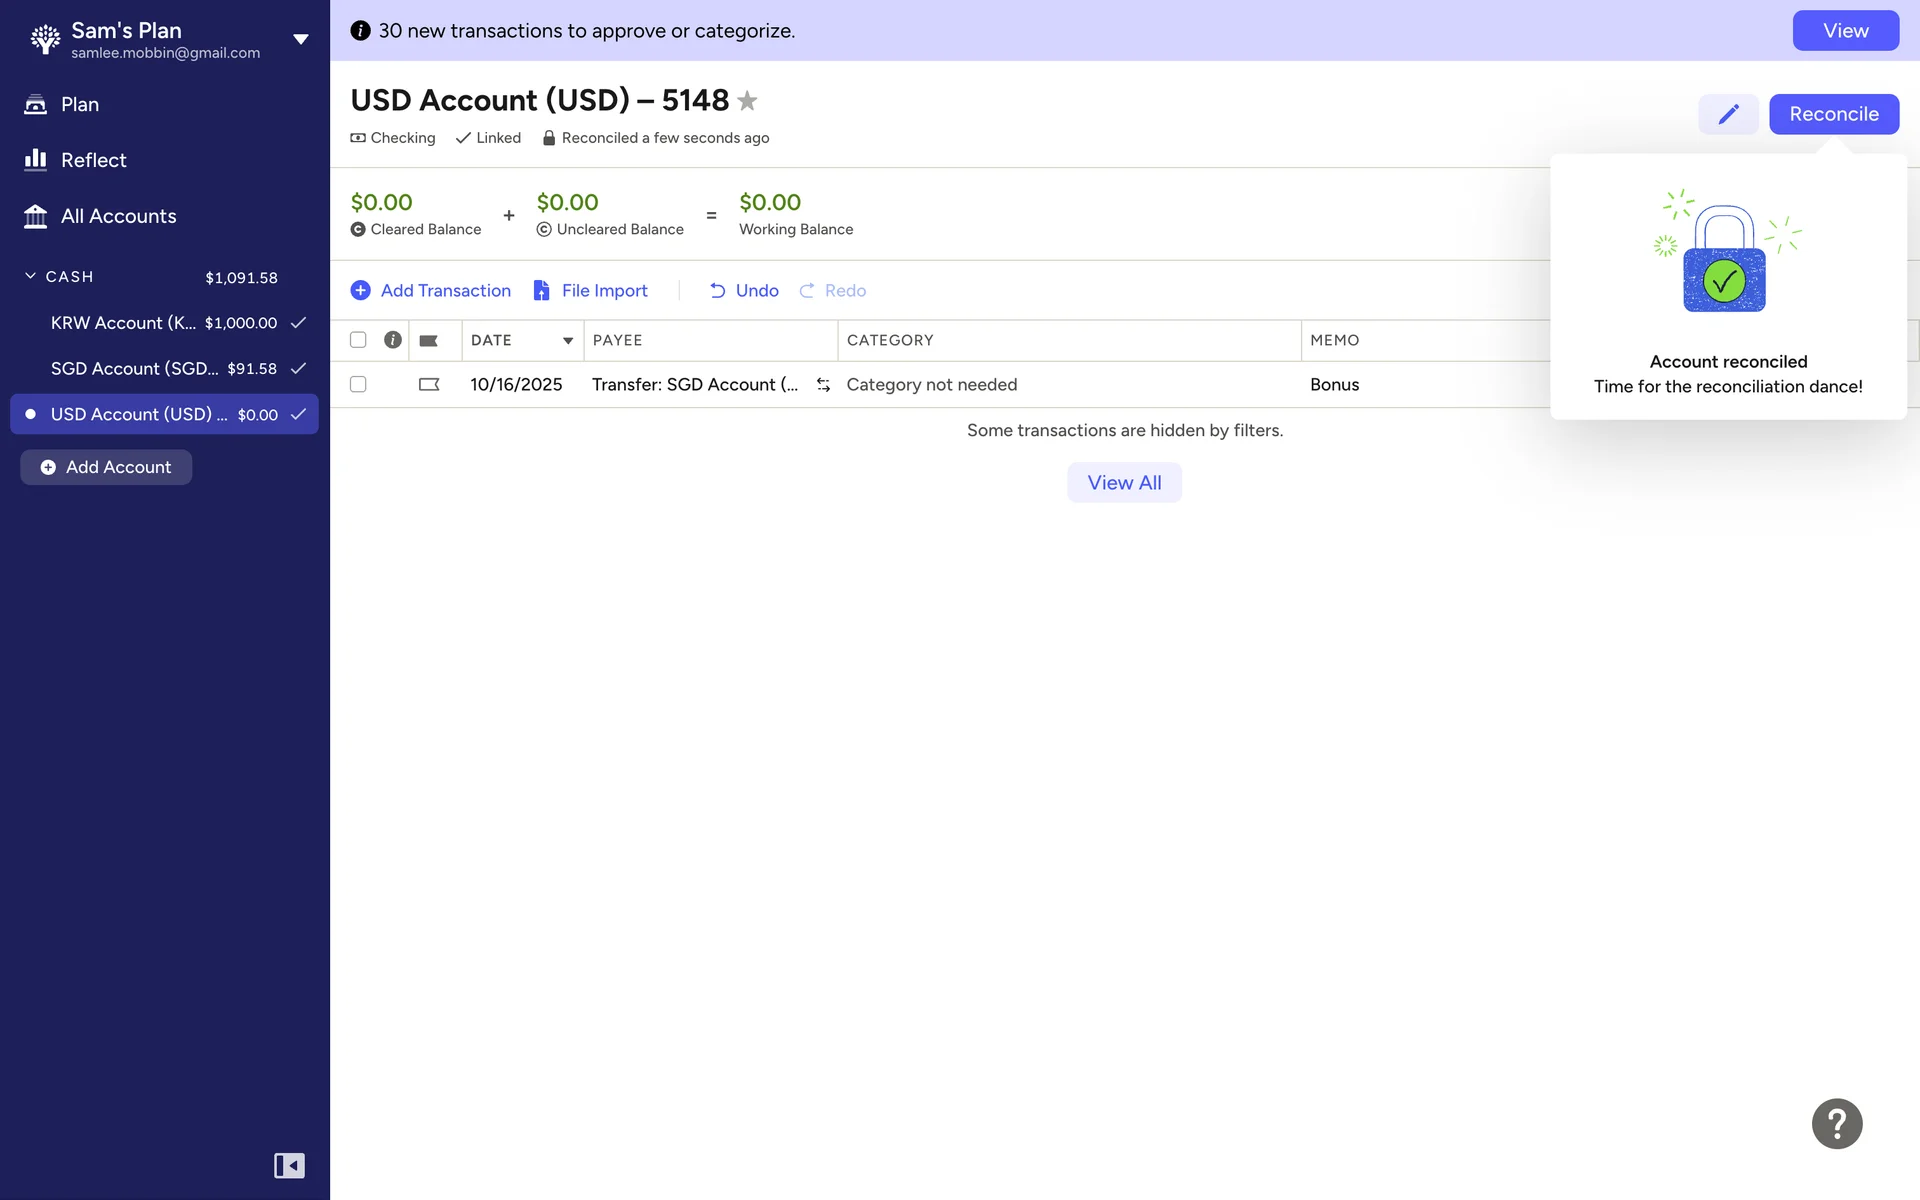Click the info icon in table header
Screen dimensions: 1920x1200
point(393,340)
